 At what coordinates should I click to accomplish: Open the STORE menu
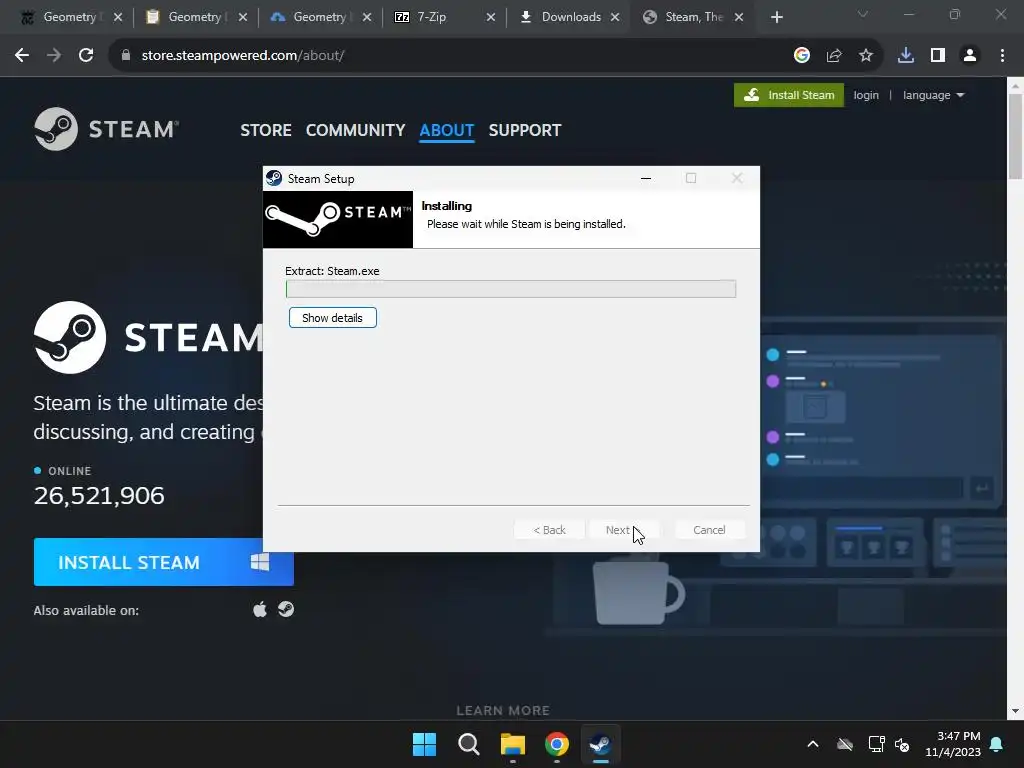coord(266,130)
